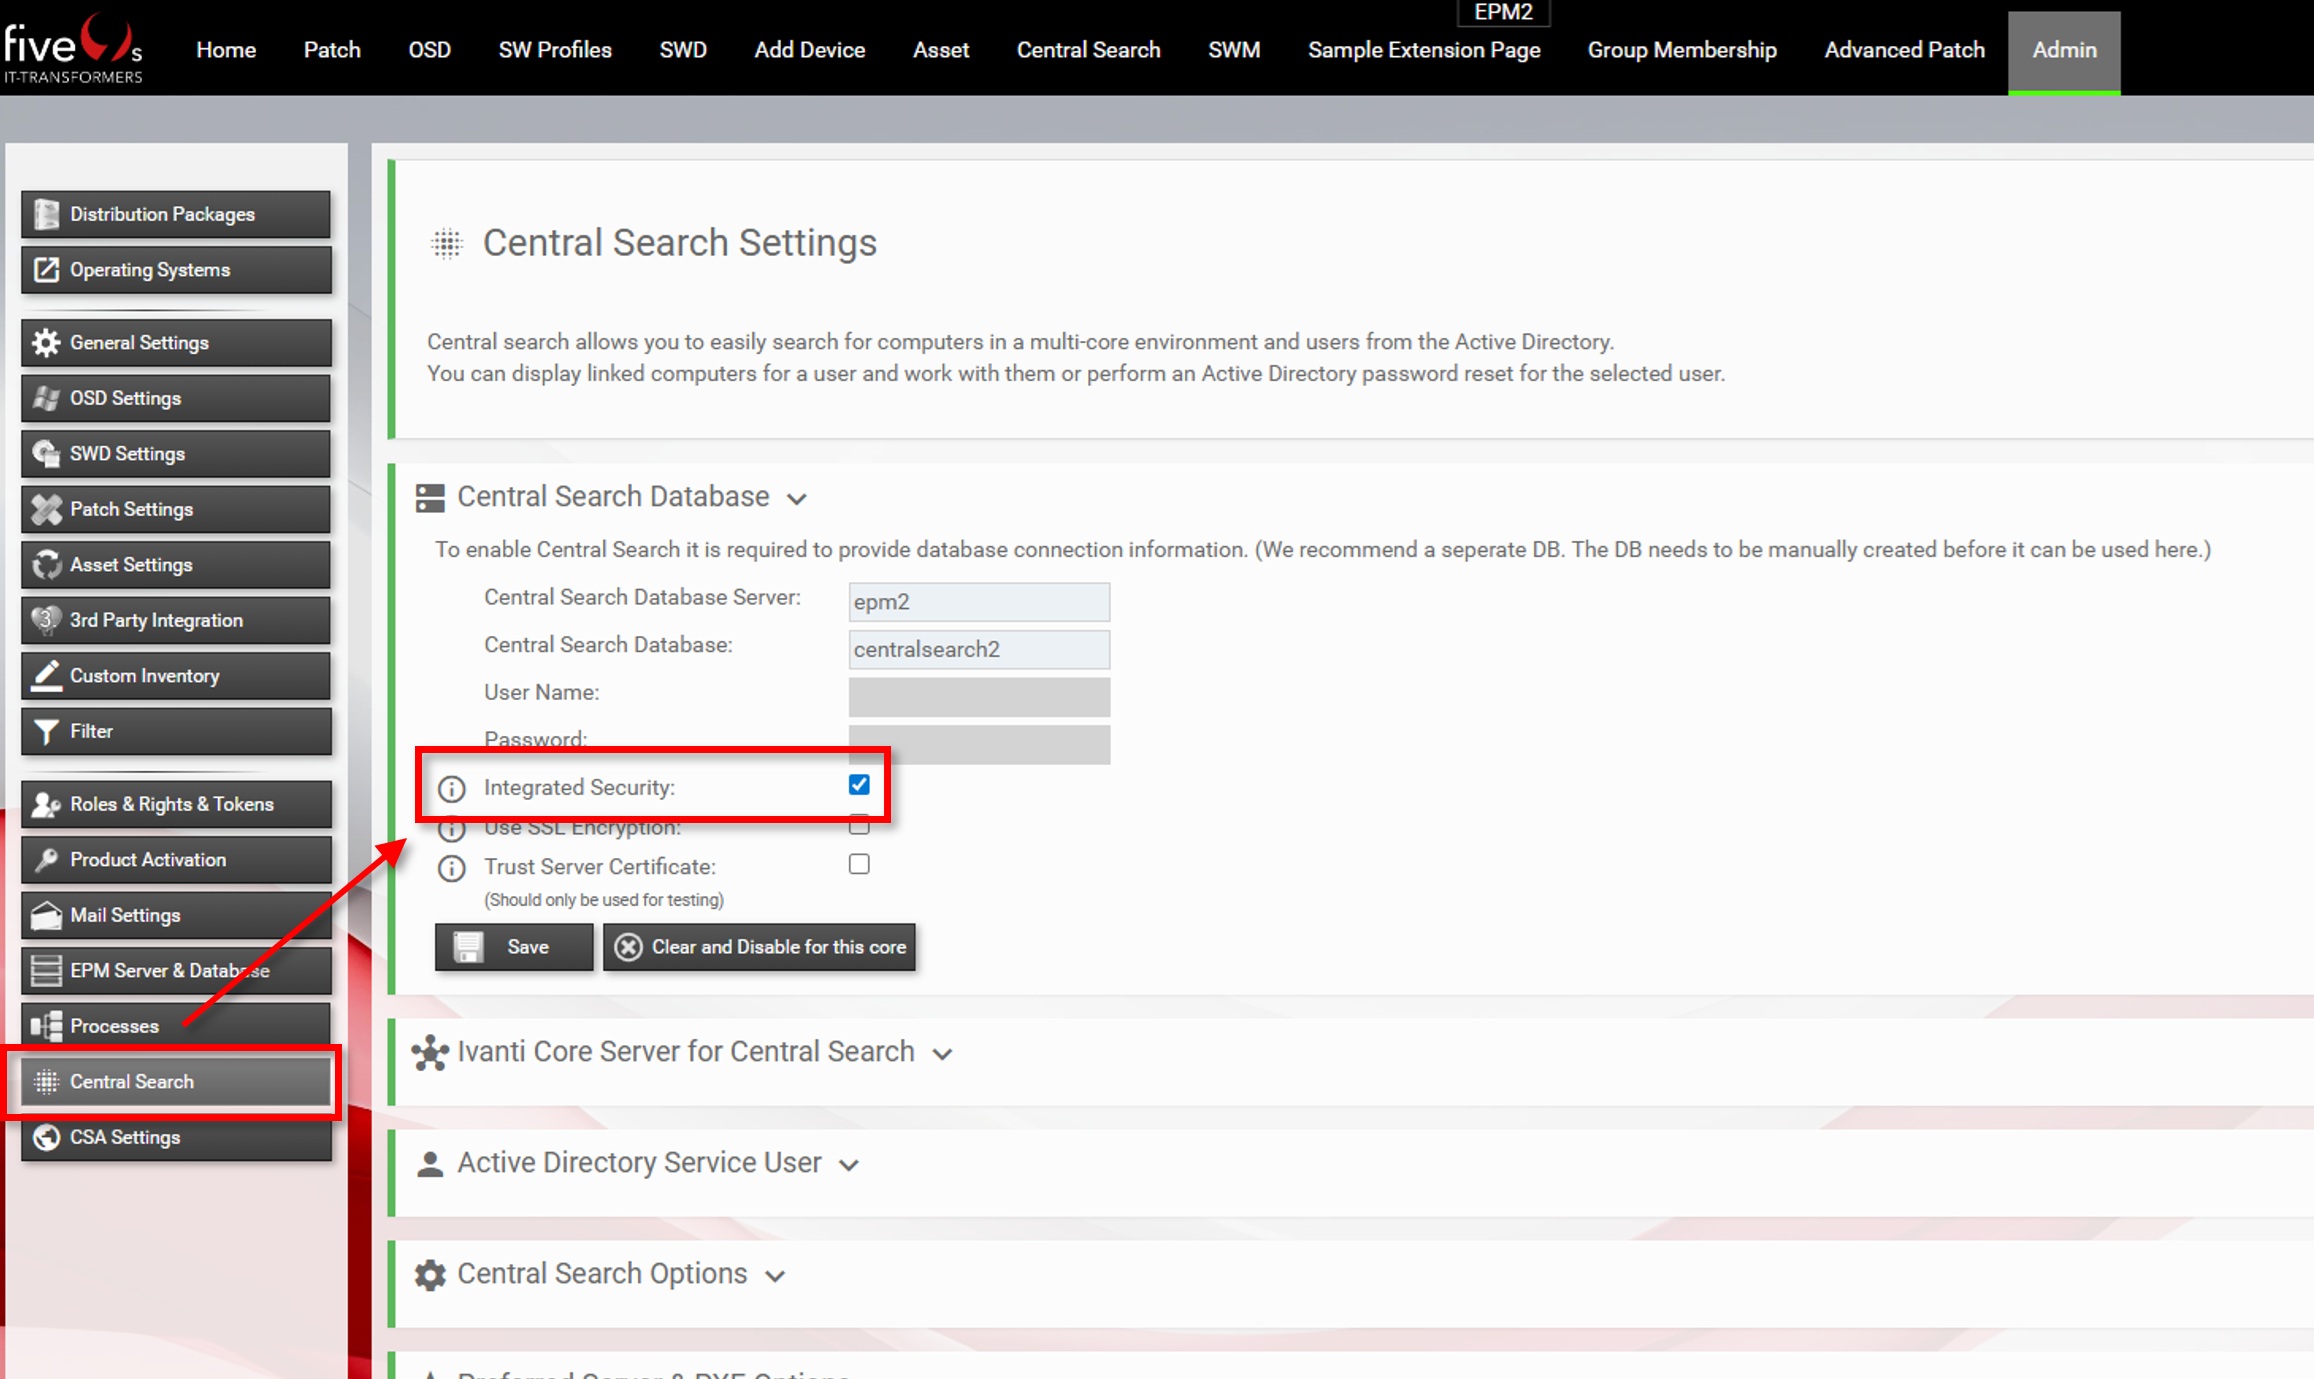Enable the Use SSL Encryption checkbox
This screenshot has width=2314, height=1379.
pyautogui.click(x=859, y=825)
